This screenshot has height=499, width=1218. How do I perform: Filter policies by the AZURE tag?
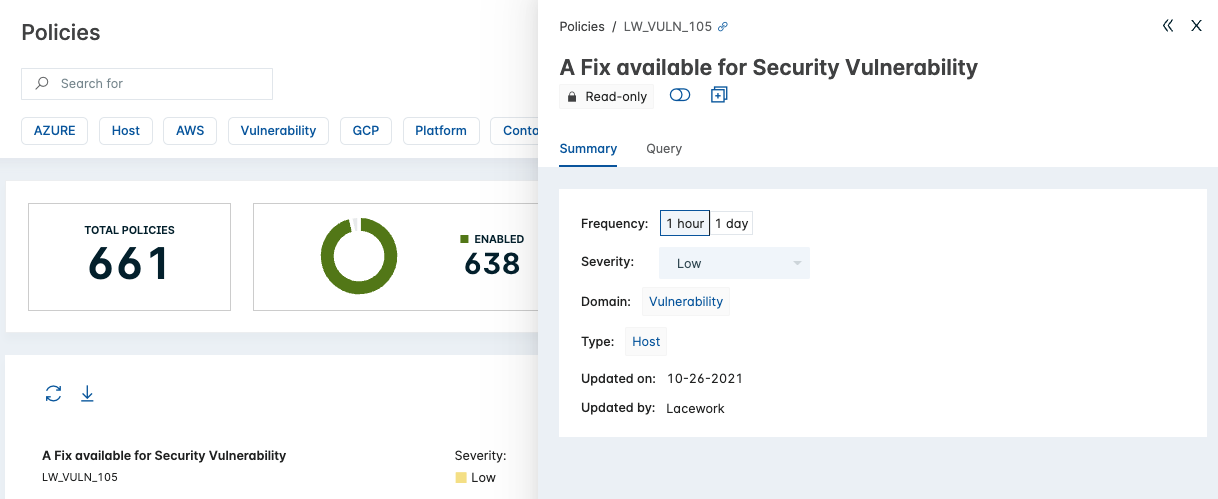[x=55, y=130]
